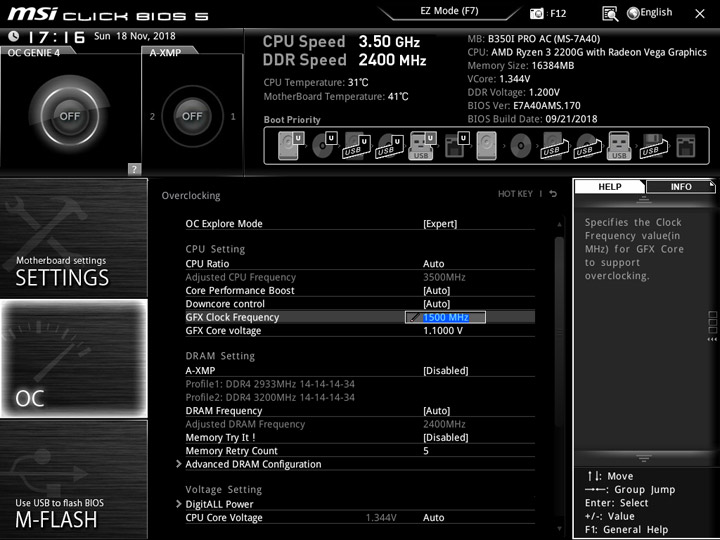Viewport: 720px width, 540px height.
Task: Click the F12 screenshot camera icon
Action: click(536, 13)
